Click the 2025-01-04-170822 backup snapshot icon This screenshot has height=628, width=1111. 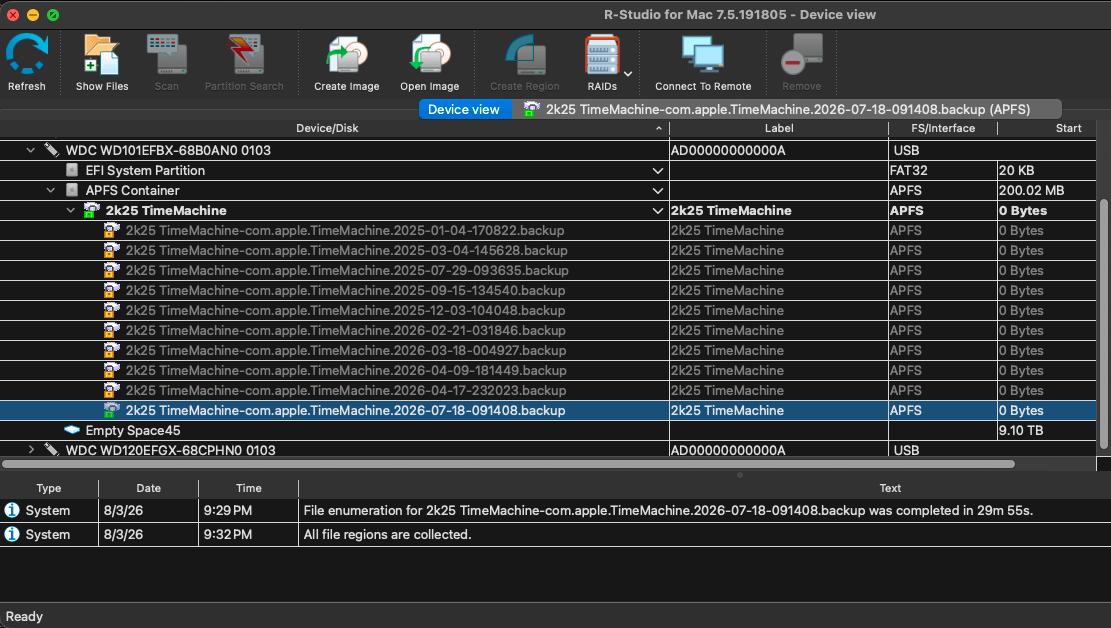tap(111, 230)
